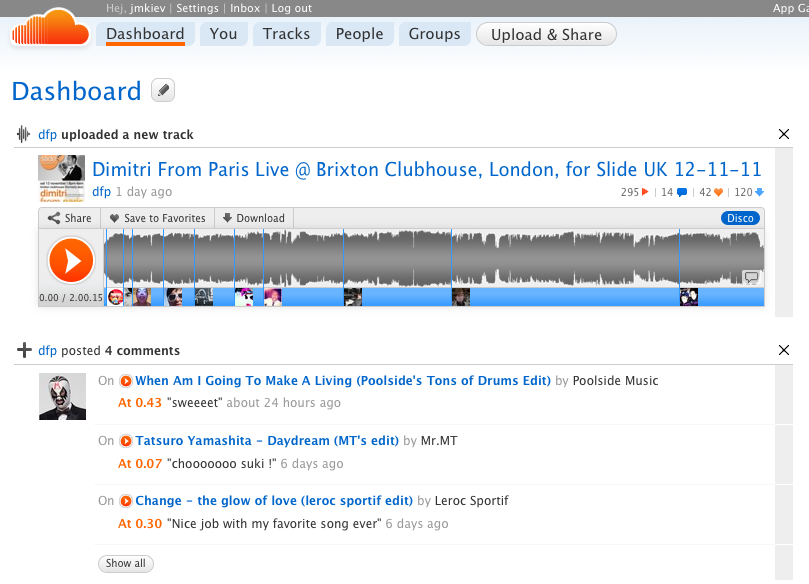Click the Dashboard page heading
The width and height of the screenshot is (809, 584).
click(76, 91)
